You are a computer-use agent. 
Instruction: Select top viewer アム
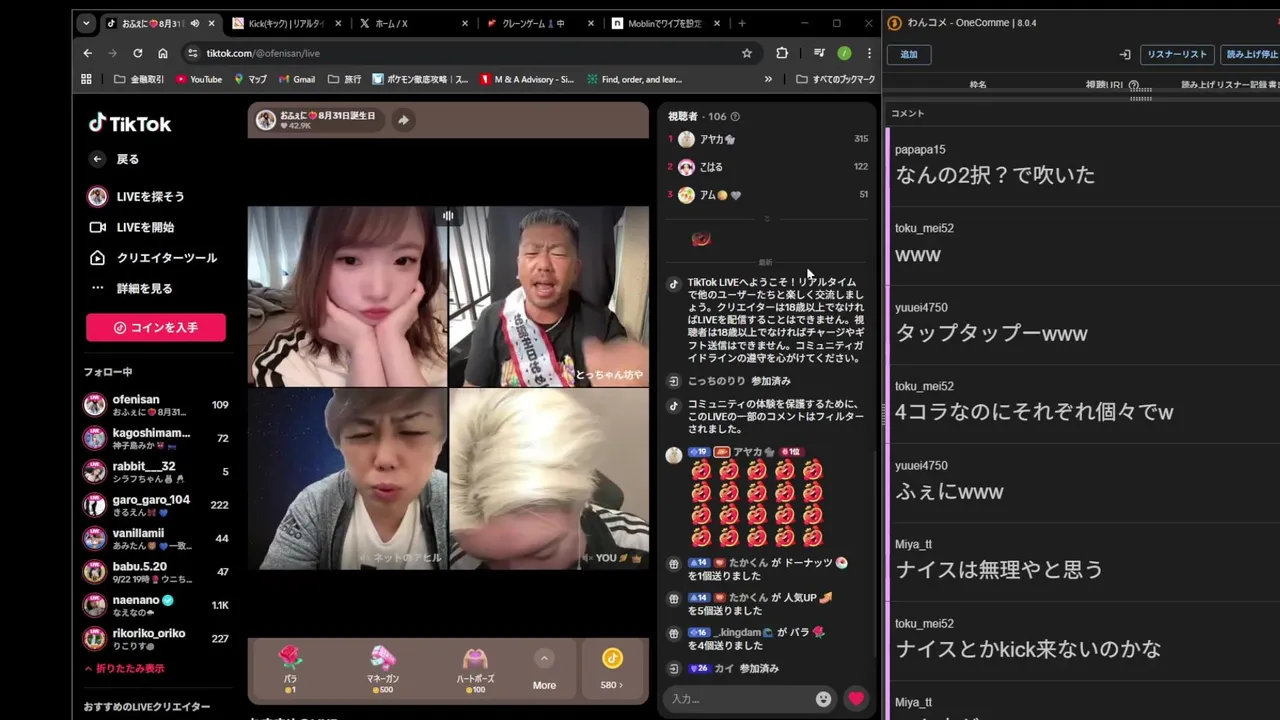pos(768,195)
